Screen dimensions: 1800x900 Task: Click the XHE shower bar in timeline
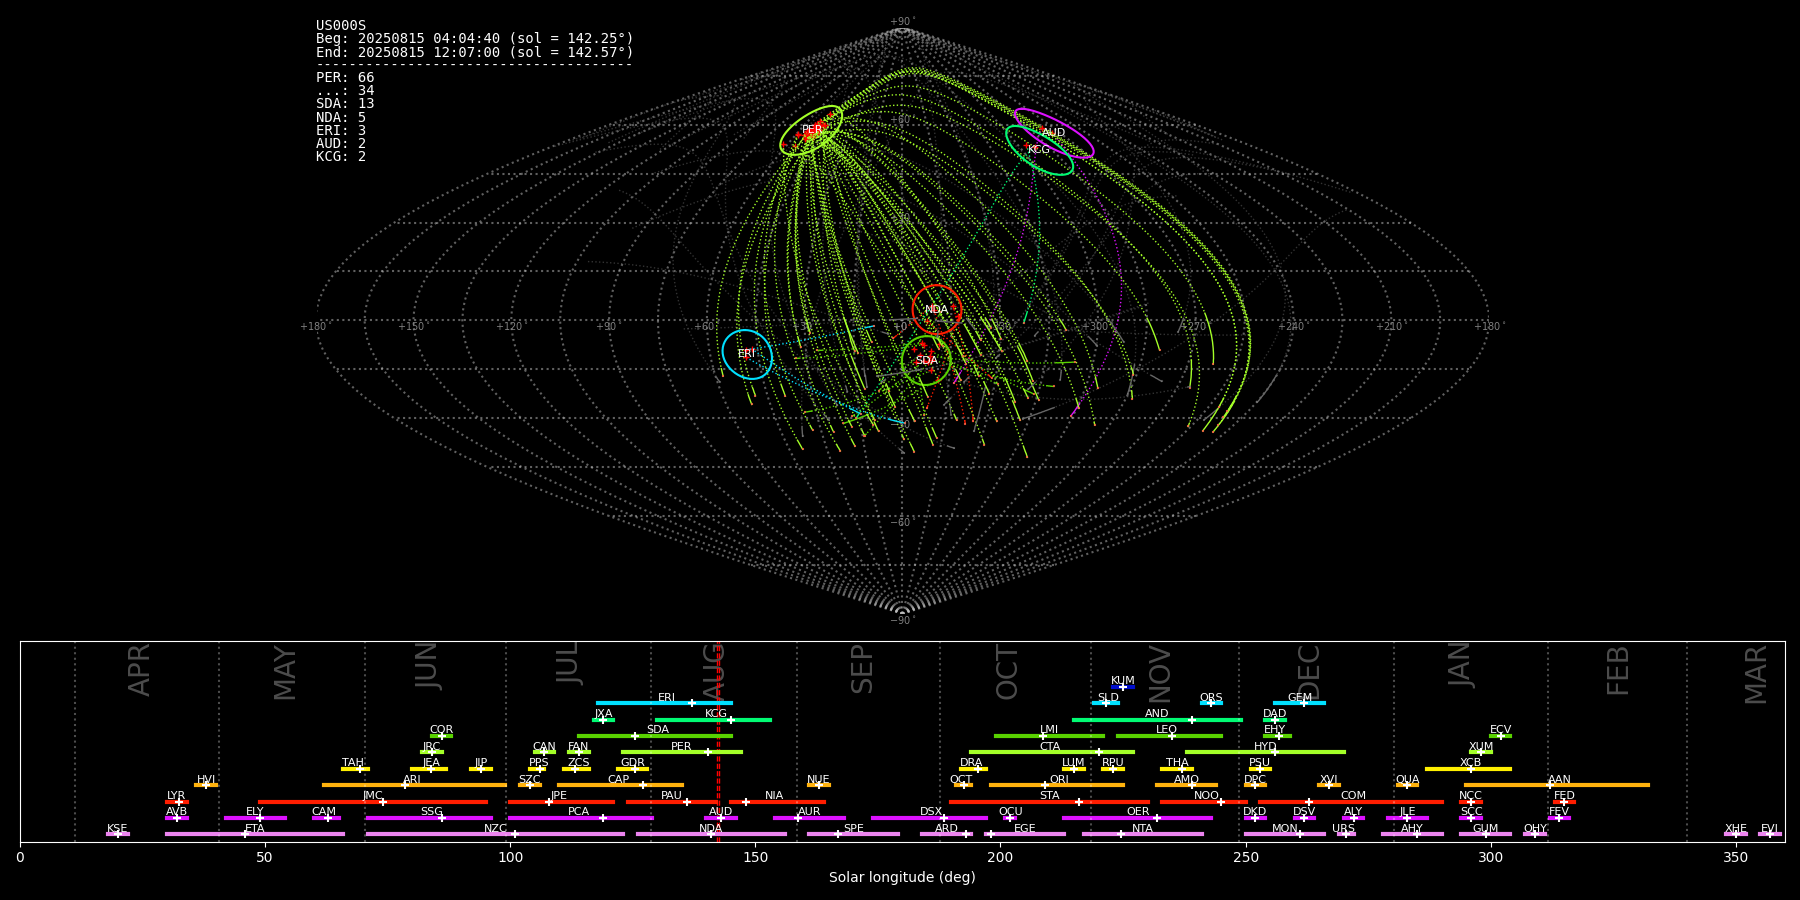click(x=1736, y=834)
